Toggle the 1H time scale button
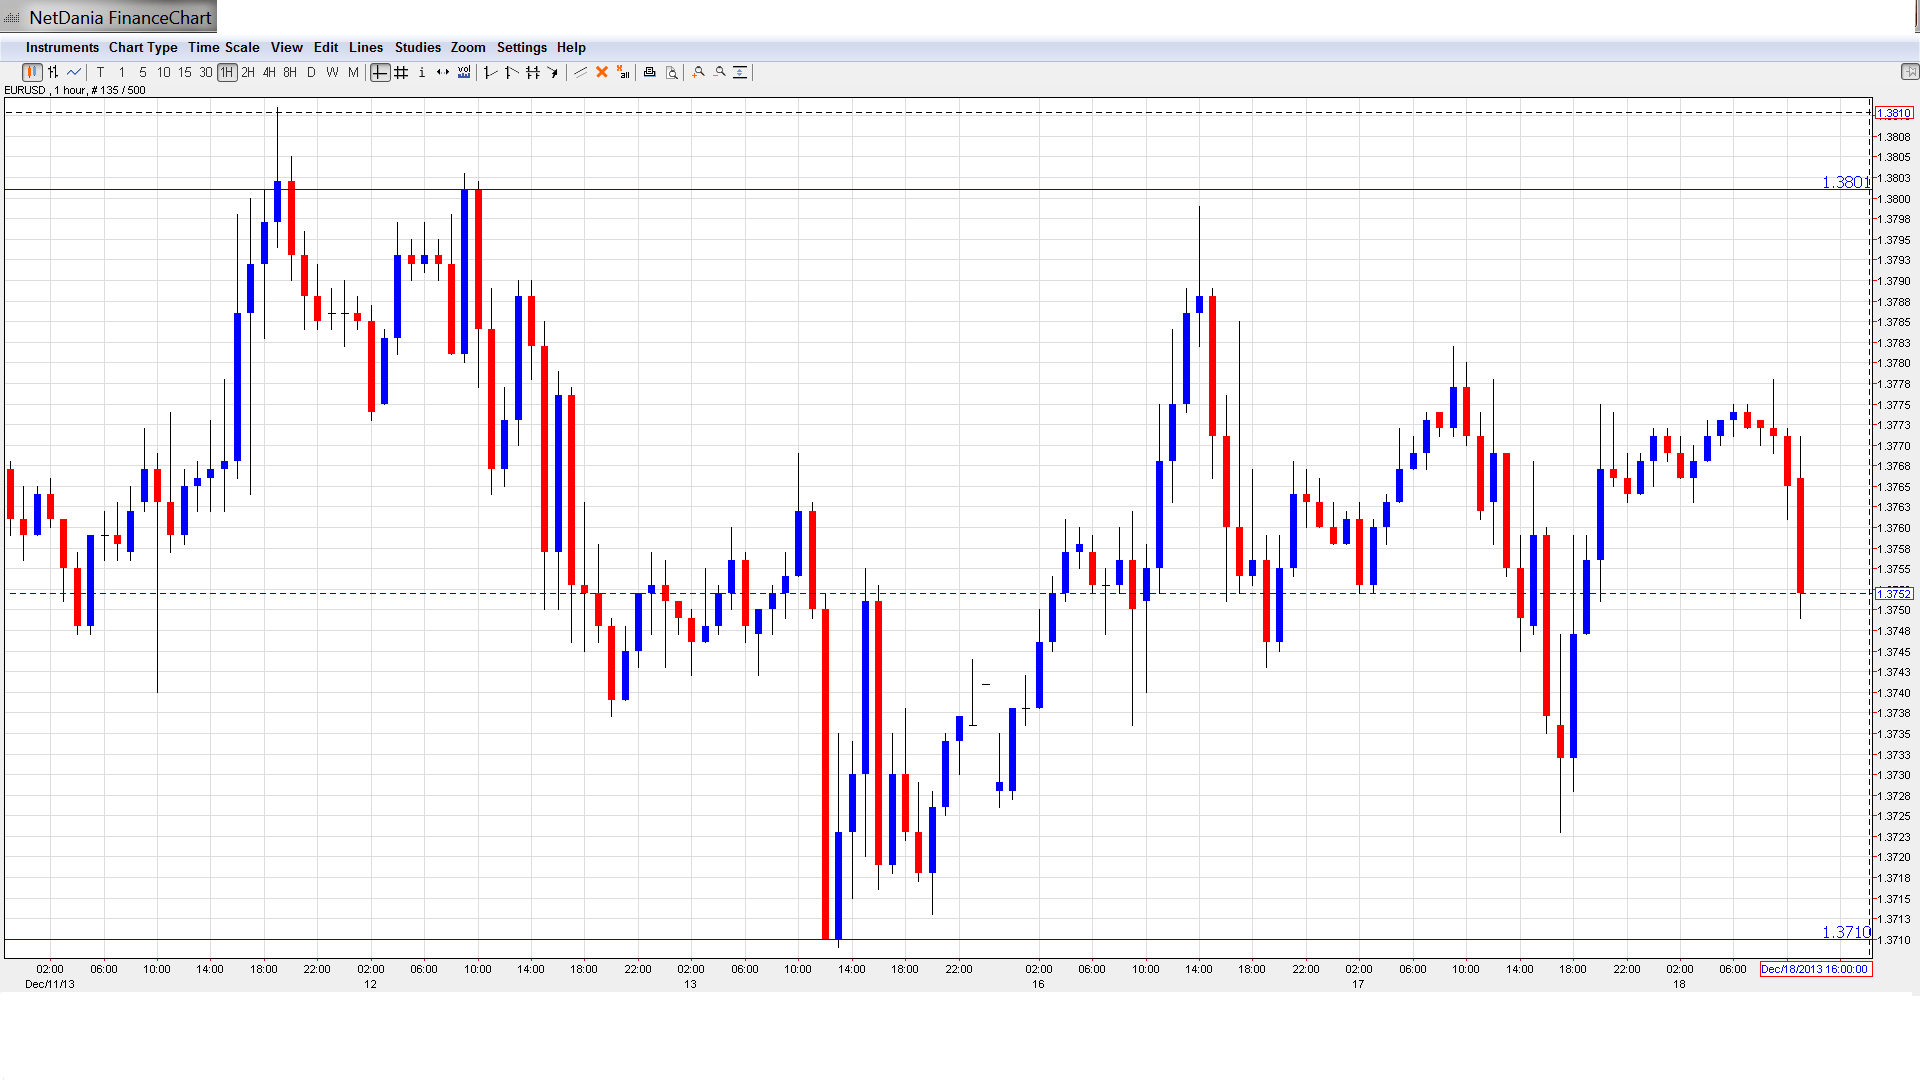Viewport: 1920px width, 1080px height. [x=227, y=72]
